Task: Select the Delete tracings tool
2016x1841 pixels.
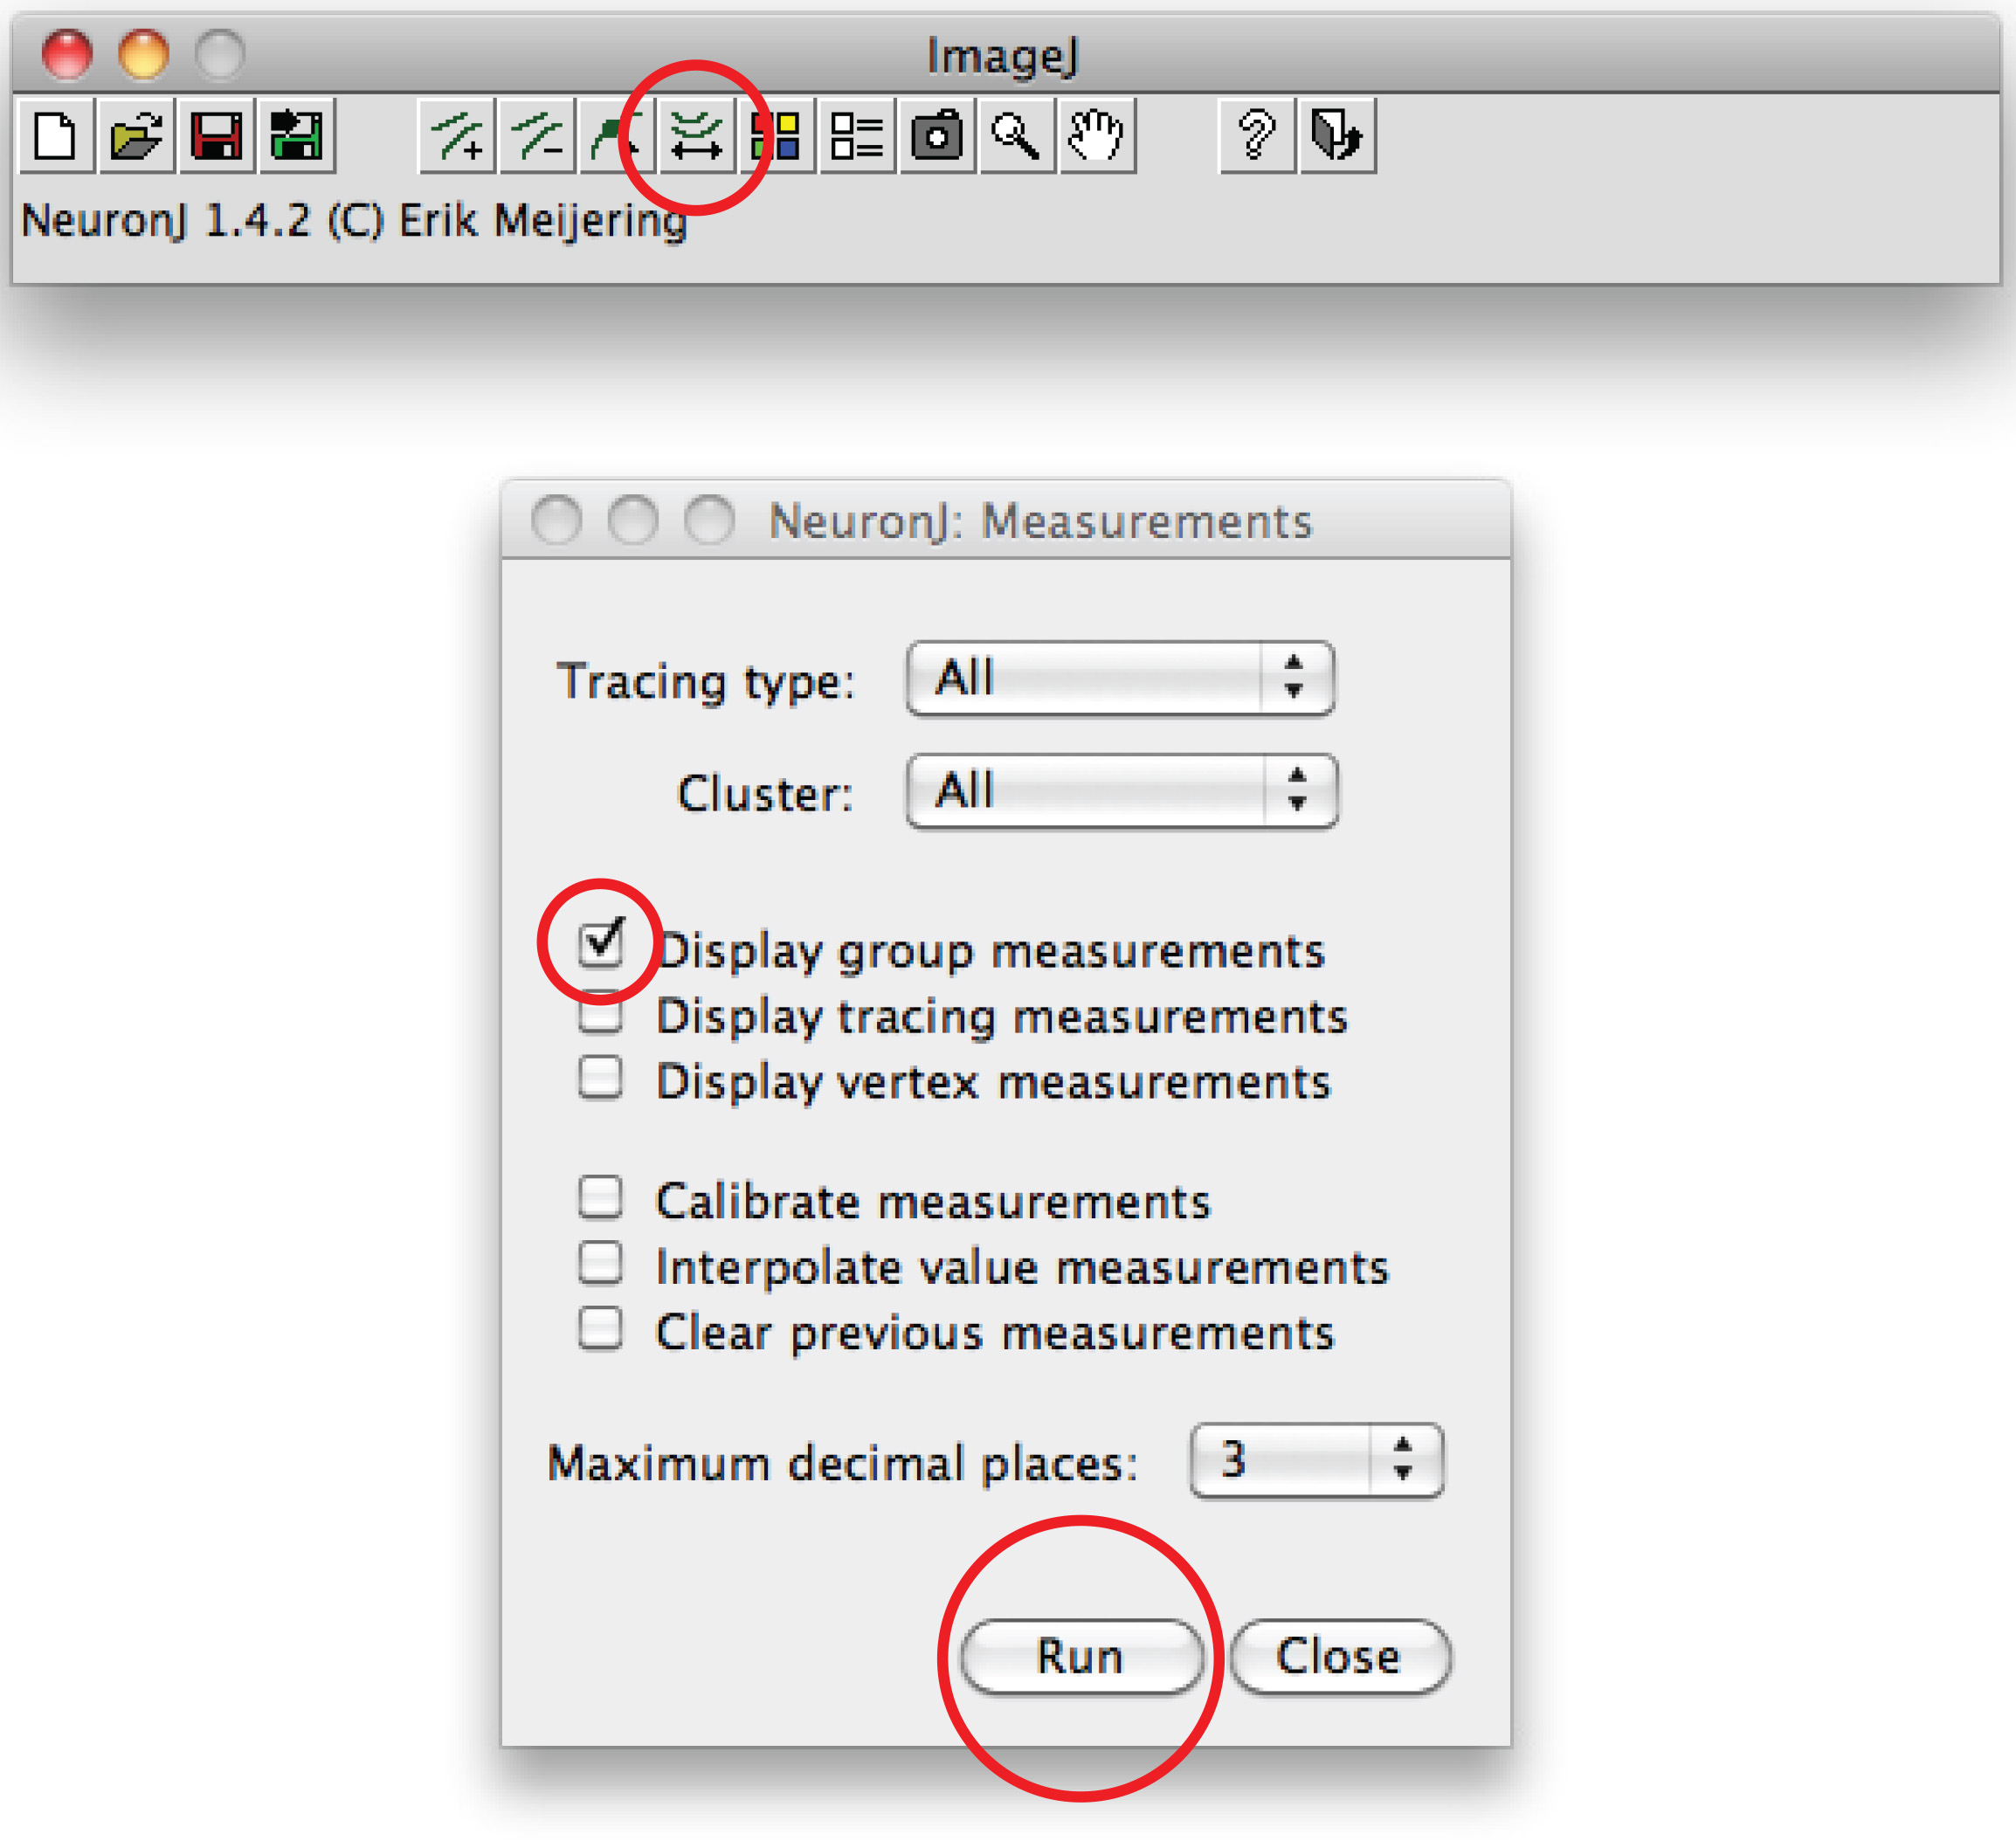Action: coord(537,136)
